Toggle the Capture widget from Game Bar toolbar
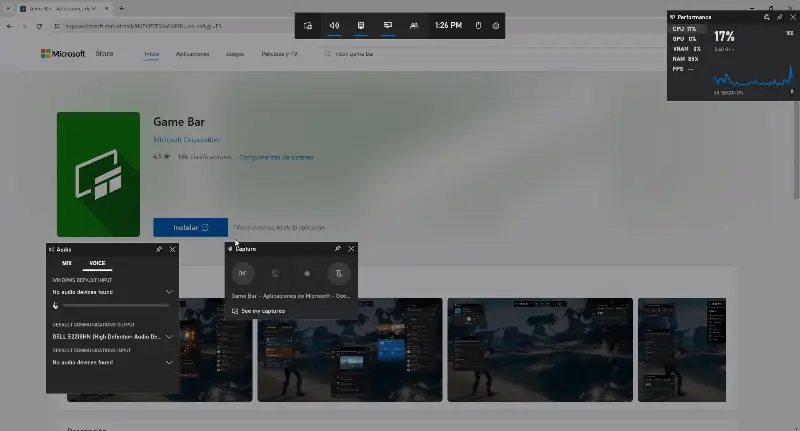Image resolution: width=800 pixels, height=431 pixels. [361, 26]
